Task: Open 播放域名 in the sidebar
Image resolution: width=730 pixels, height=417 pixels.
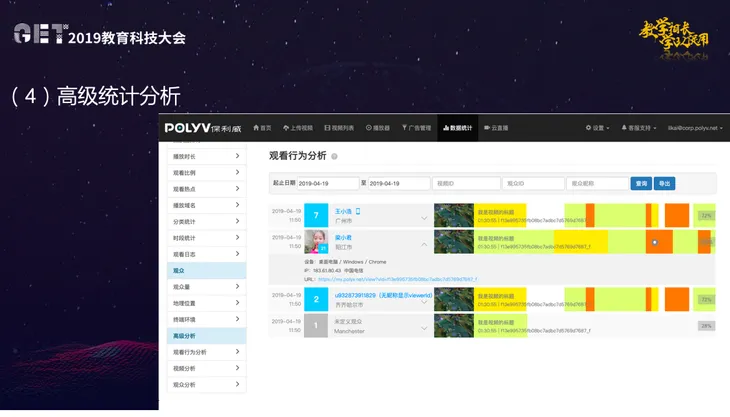Action: [x=206, y=205]
